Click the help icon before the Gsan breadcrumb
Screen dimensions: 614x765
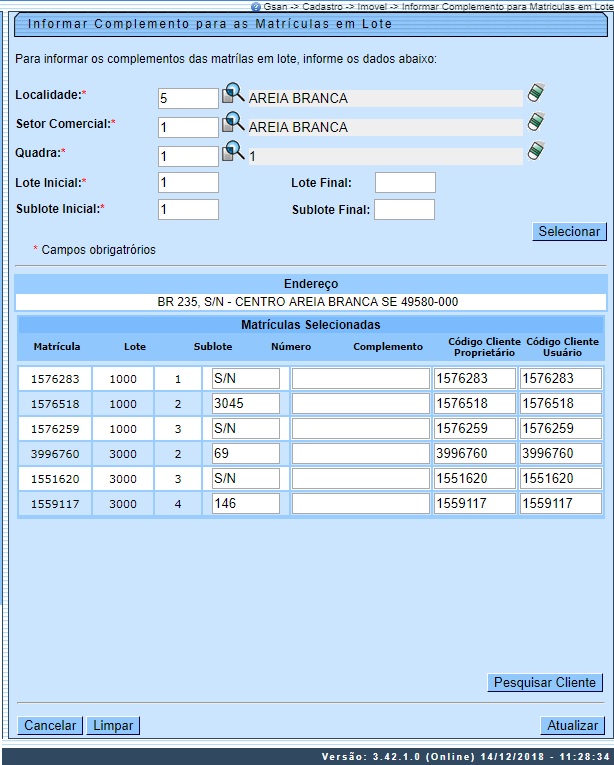point(256,6)
